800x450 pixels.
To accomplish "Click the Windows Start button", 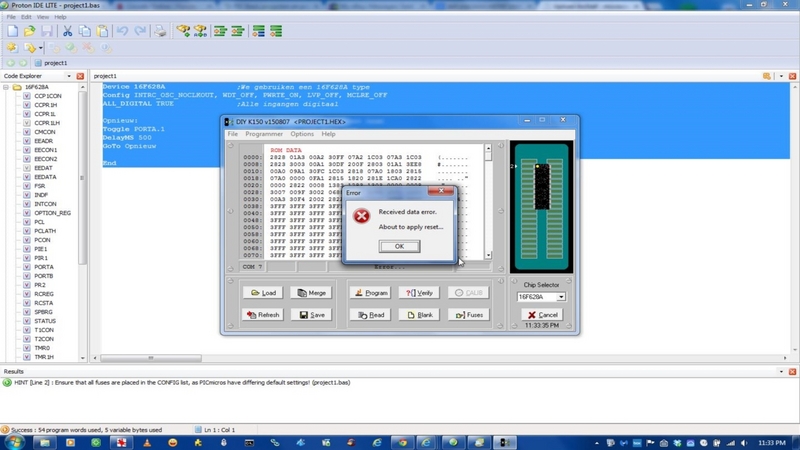I will click(x=14, y=441).
